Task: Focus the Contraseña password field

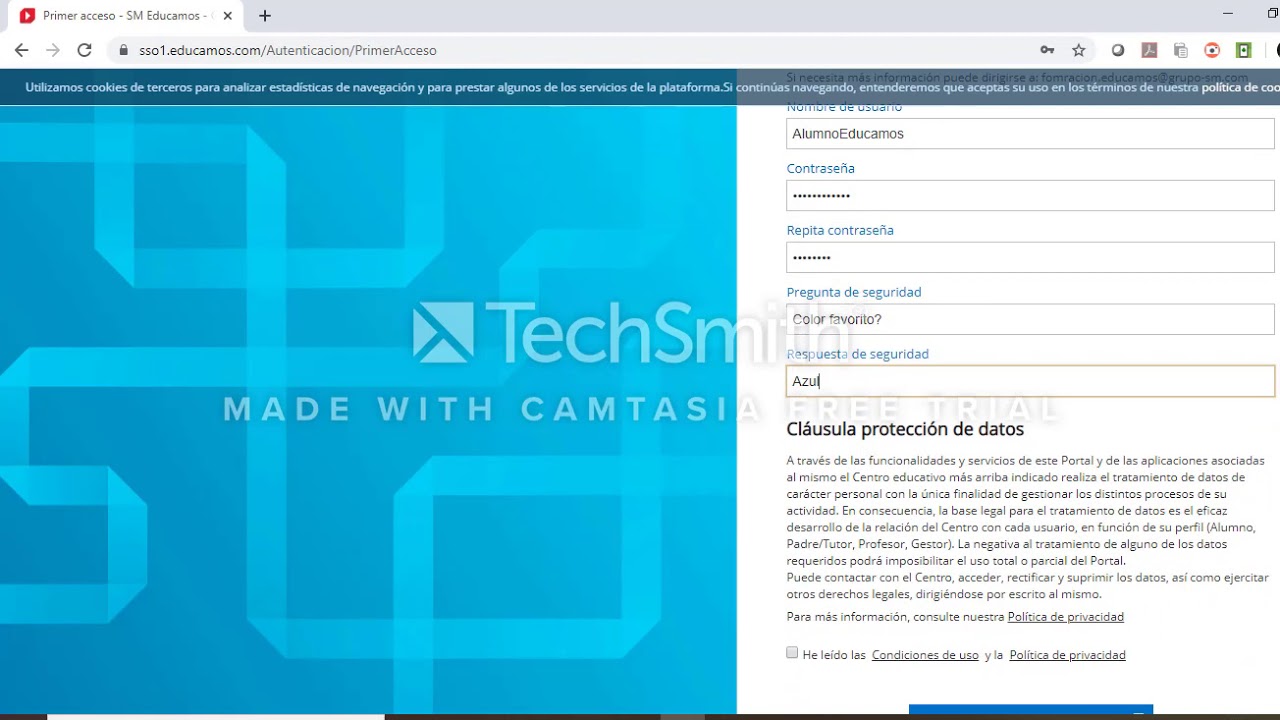Action: point(1030,195)
